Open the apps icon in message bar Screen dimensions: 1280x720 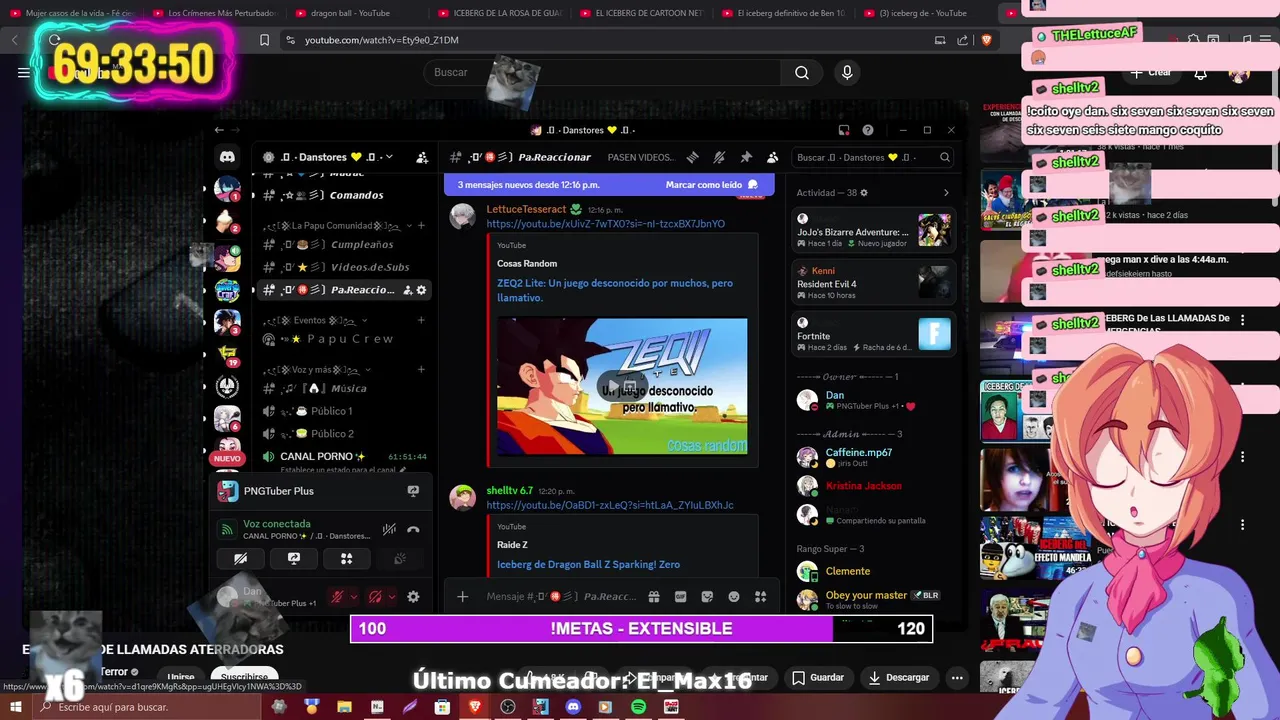(x=760, y=597)
